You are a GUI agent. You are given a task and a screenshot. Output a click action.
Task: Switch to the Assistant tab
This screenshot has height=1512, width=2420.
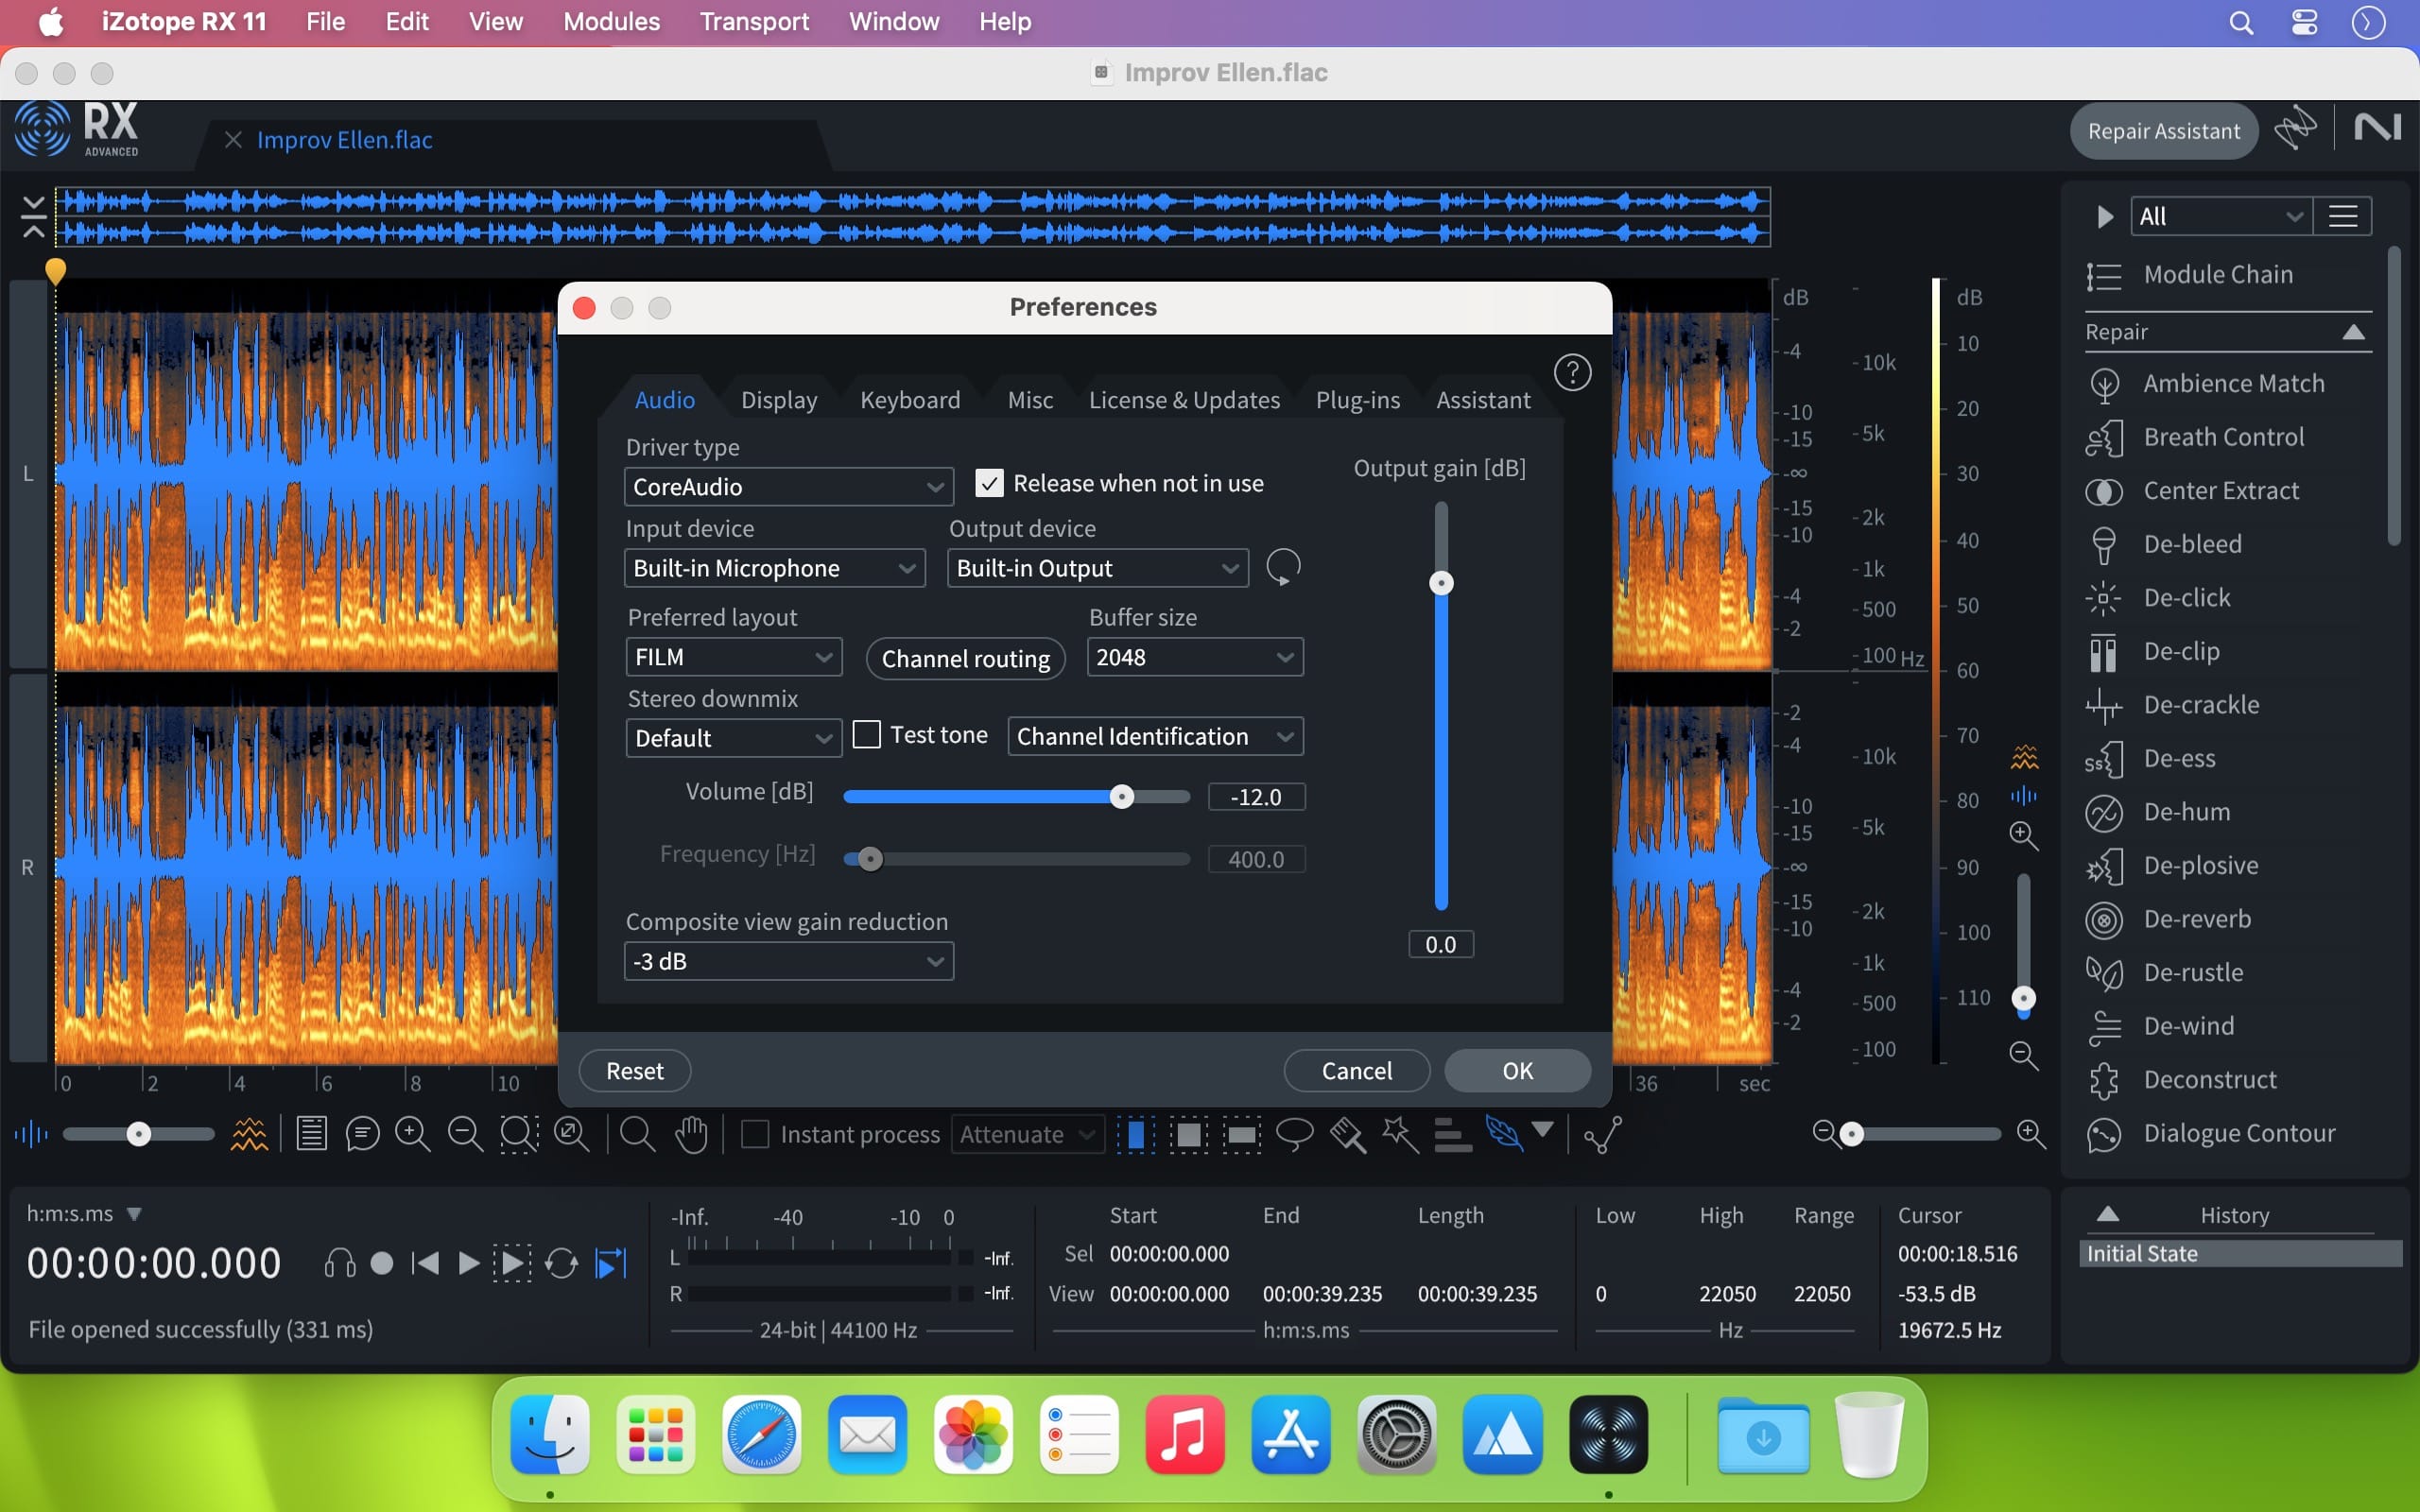click(1484, 397)
